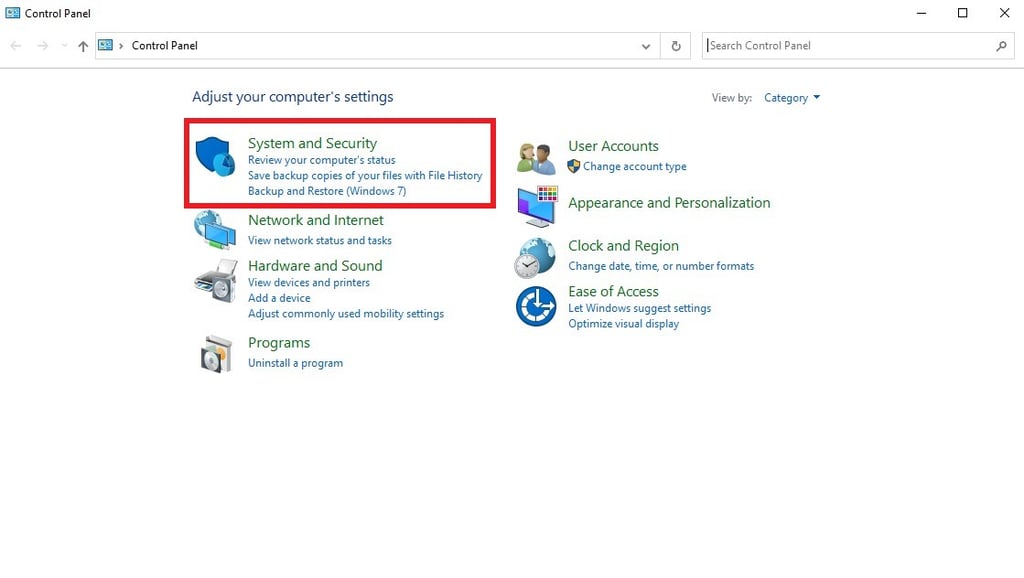Screen dimensions: 1024x578
Task: Expand the address bar breadcrumb chevron
Action: pyautogui.click(x=121, y=46)
